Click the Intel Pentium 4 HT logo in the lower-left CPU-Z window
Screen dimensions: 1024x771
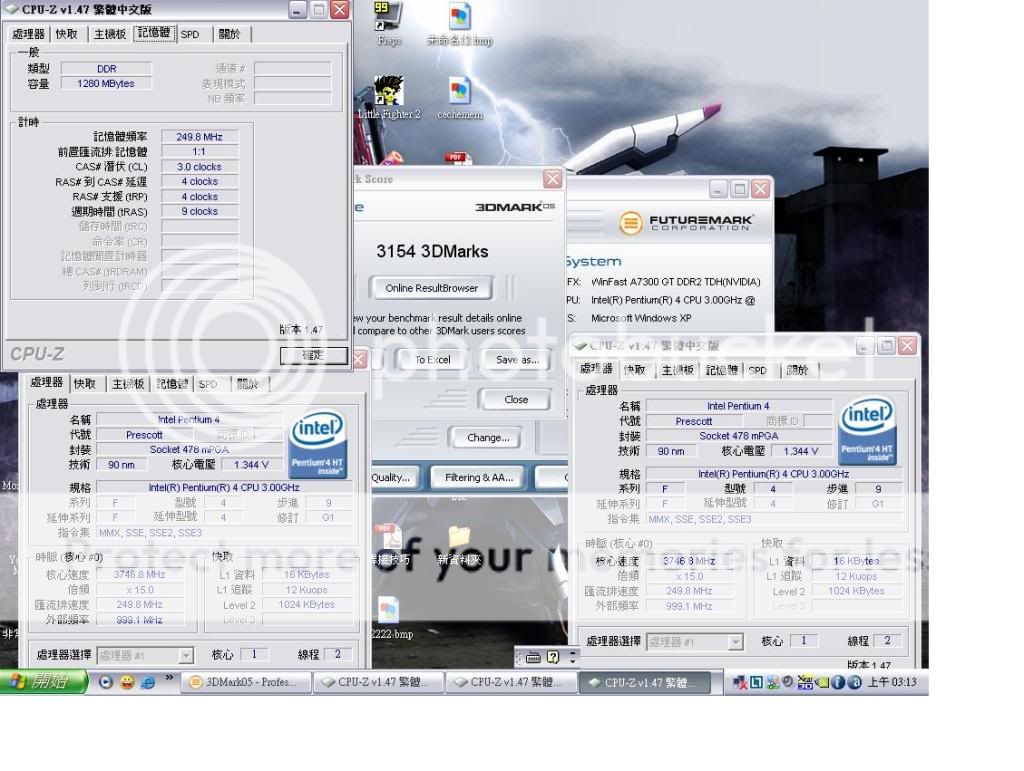point(317,445)
